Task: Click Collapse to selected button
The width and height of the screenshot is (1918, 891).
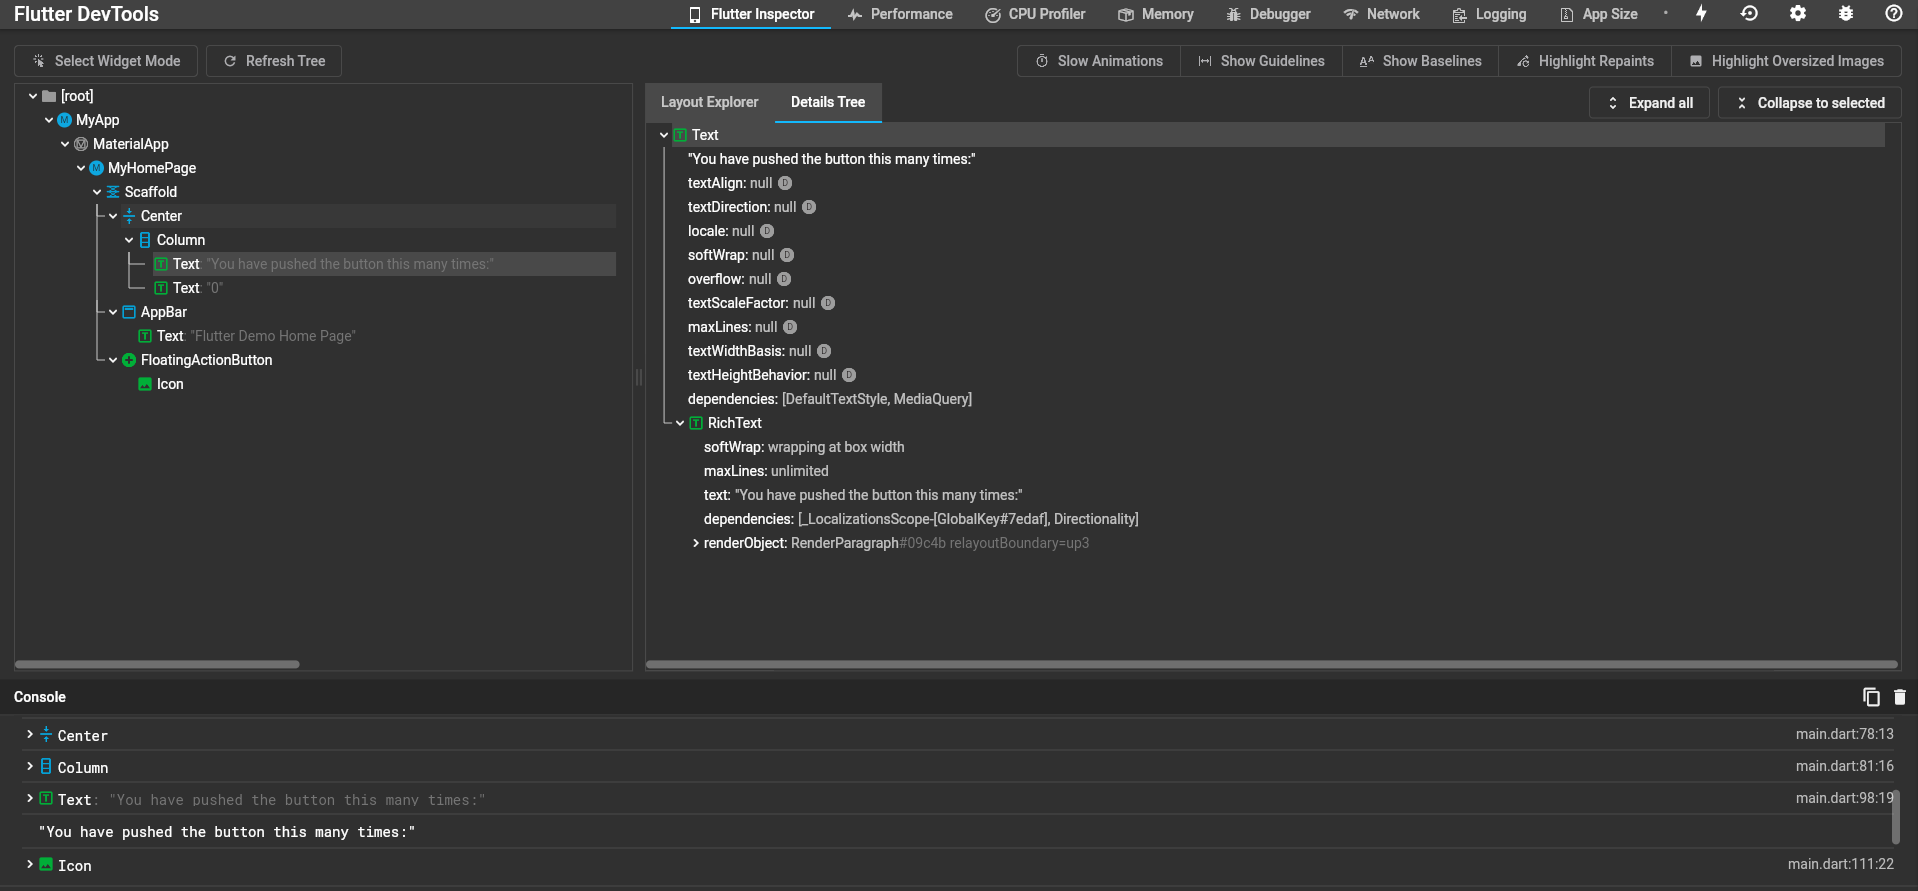Action: [1810, 103]
